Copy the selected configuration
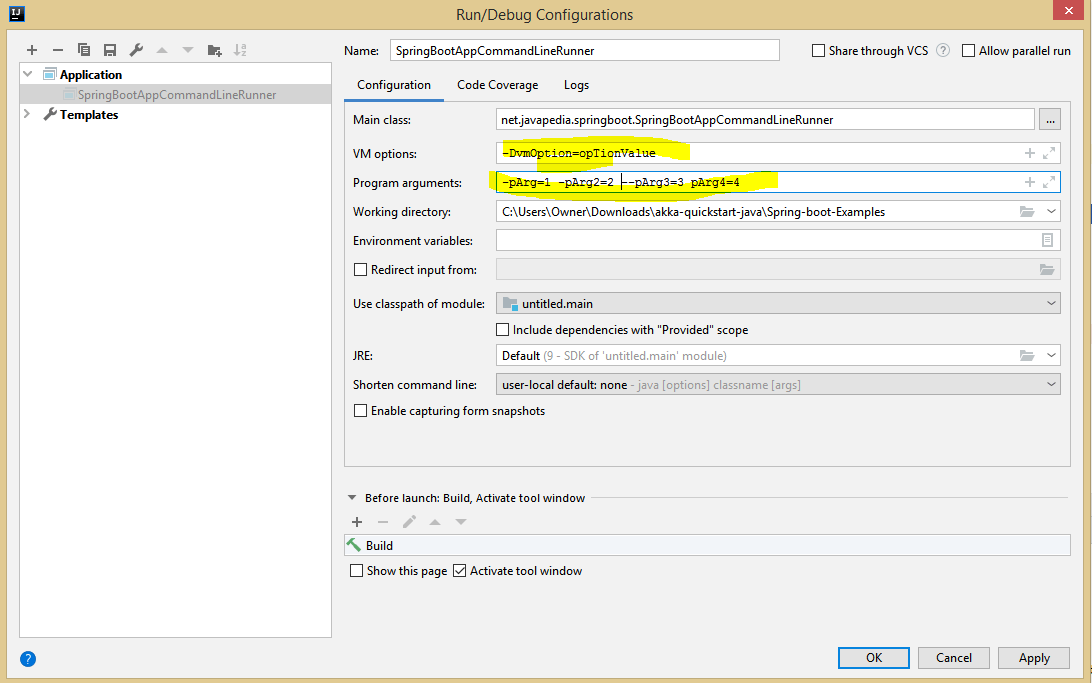Image resolution: width=1092 pixels, height=683 pixels. coord(84,49)
